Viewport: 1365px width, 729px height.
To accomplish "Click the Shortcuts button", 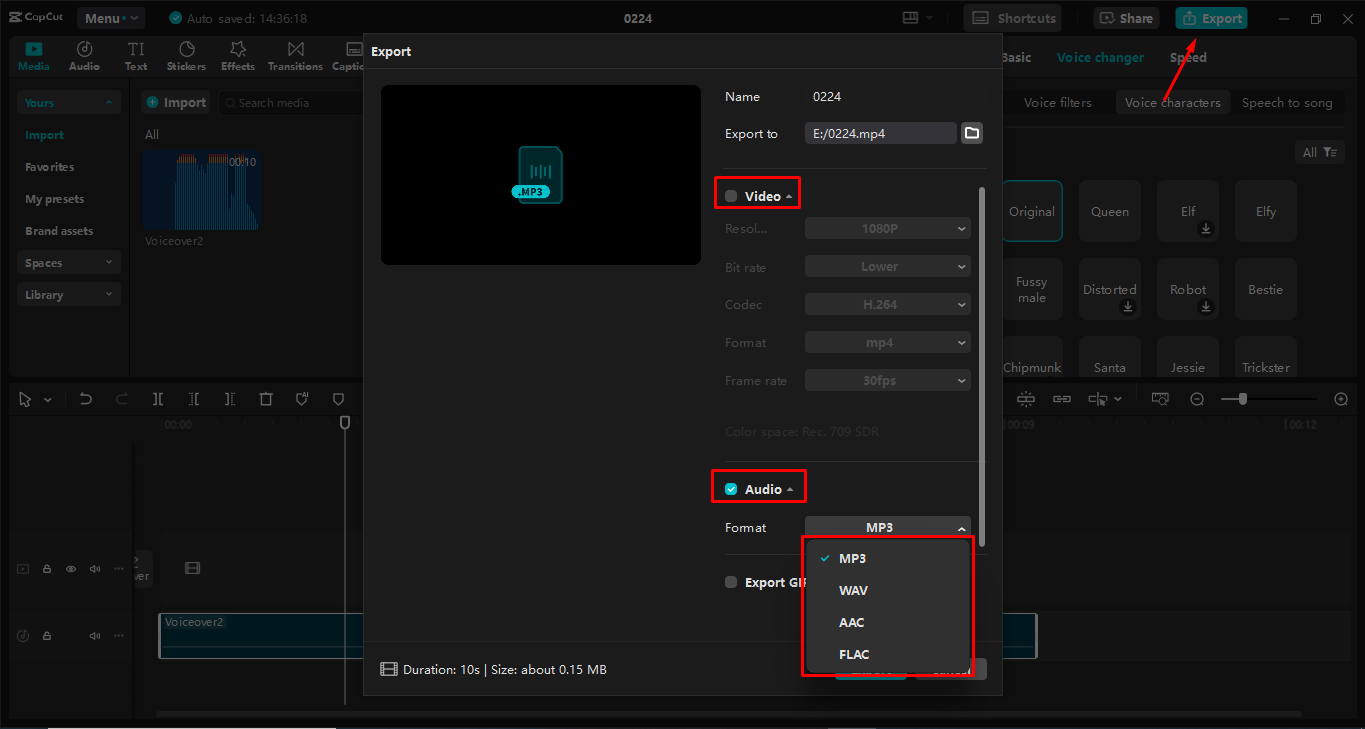I will coord(1014,18).
